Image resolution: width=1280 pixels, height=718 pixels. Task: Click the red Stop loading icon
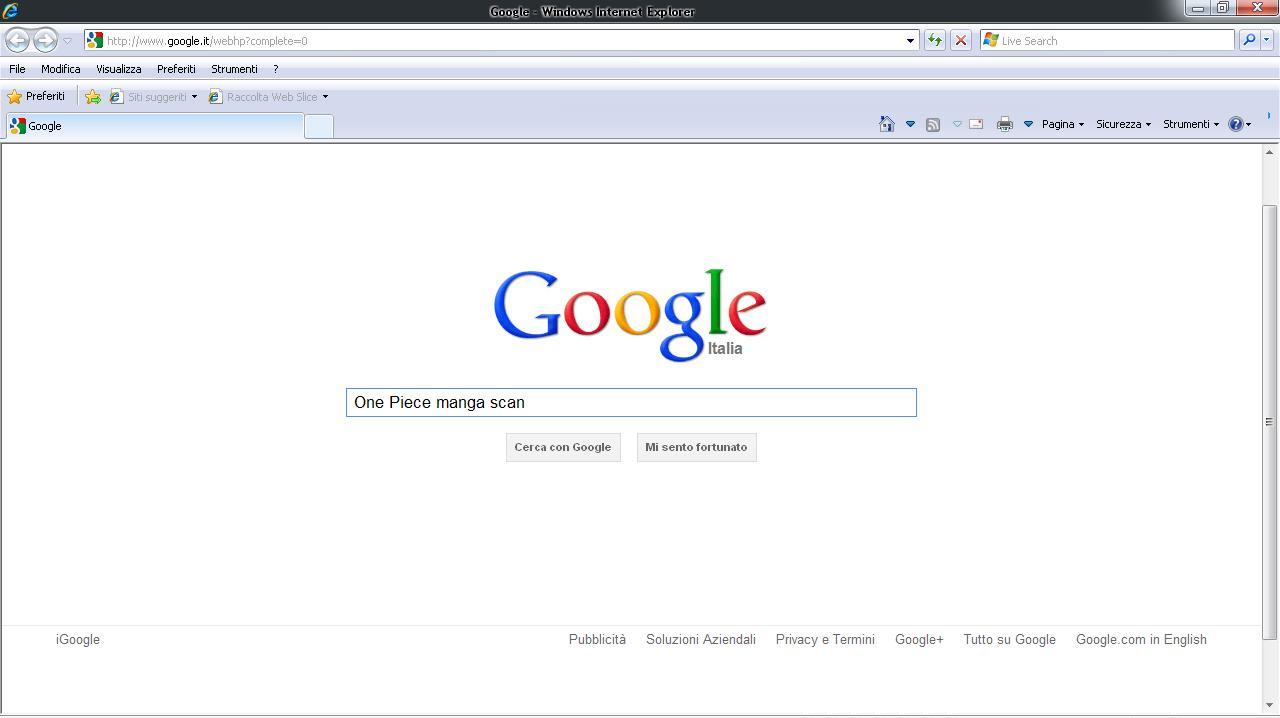pos(960,40)
